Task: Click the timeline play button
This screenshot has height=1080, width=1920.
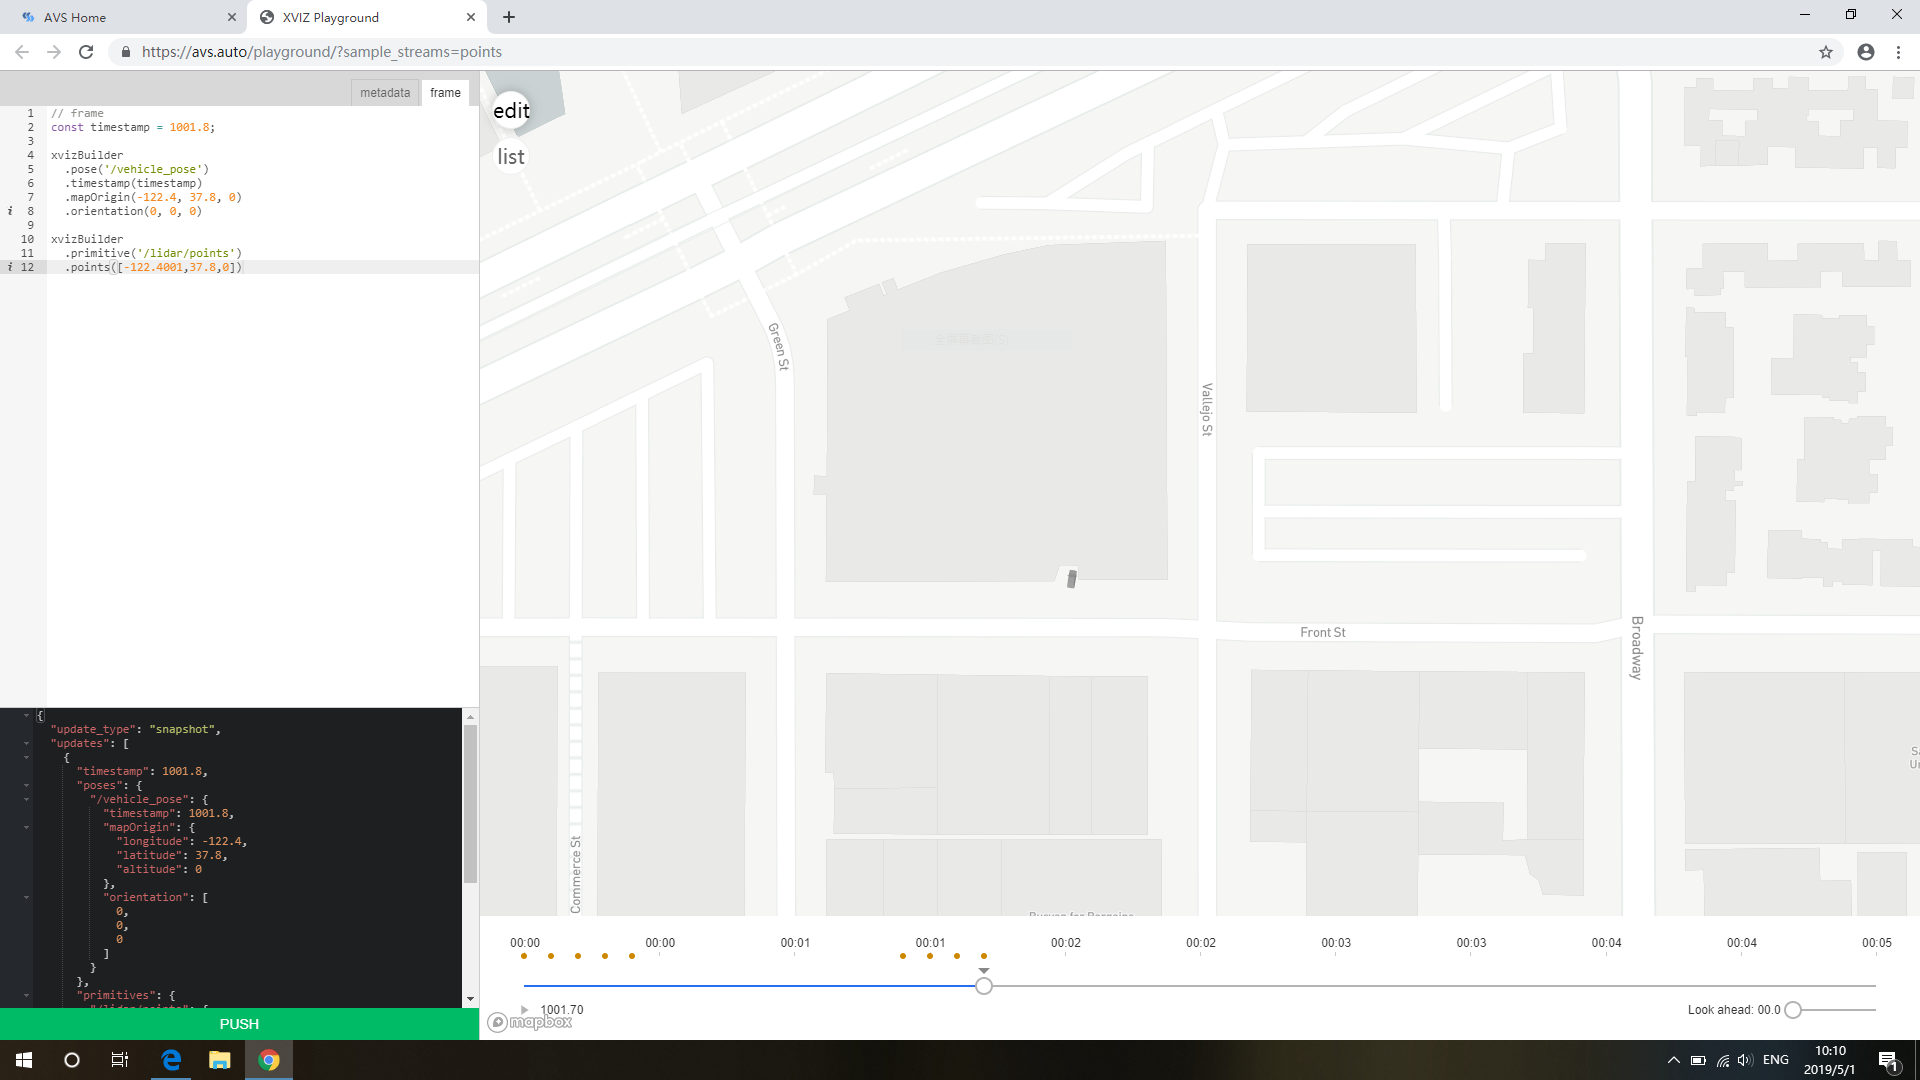Action: (x=524, y=1010)
